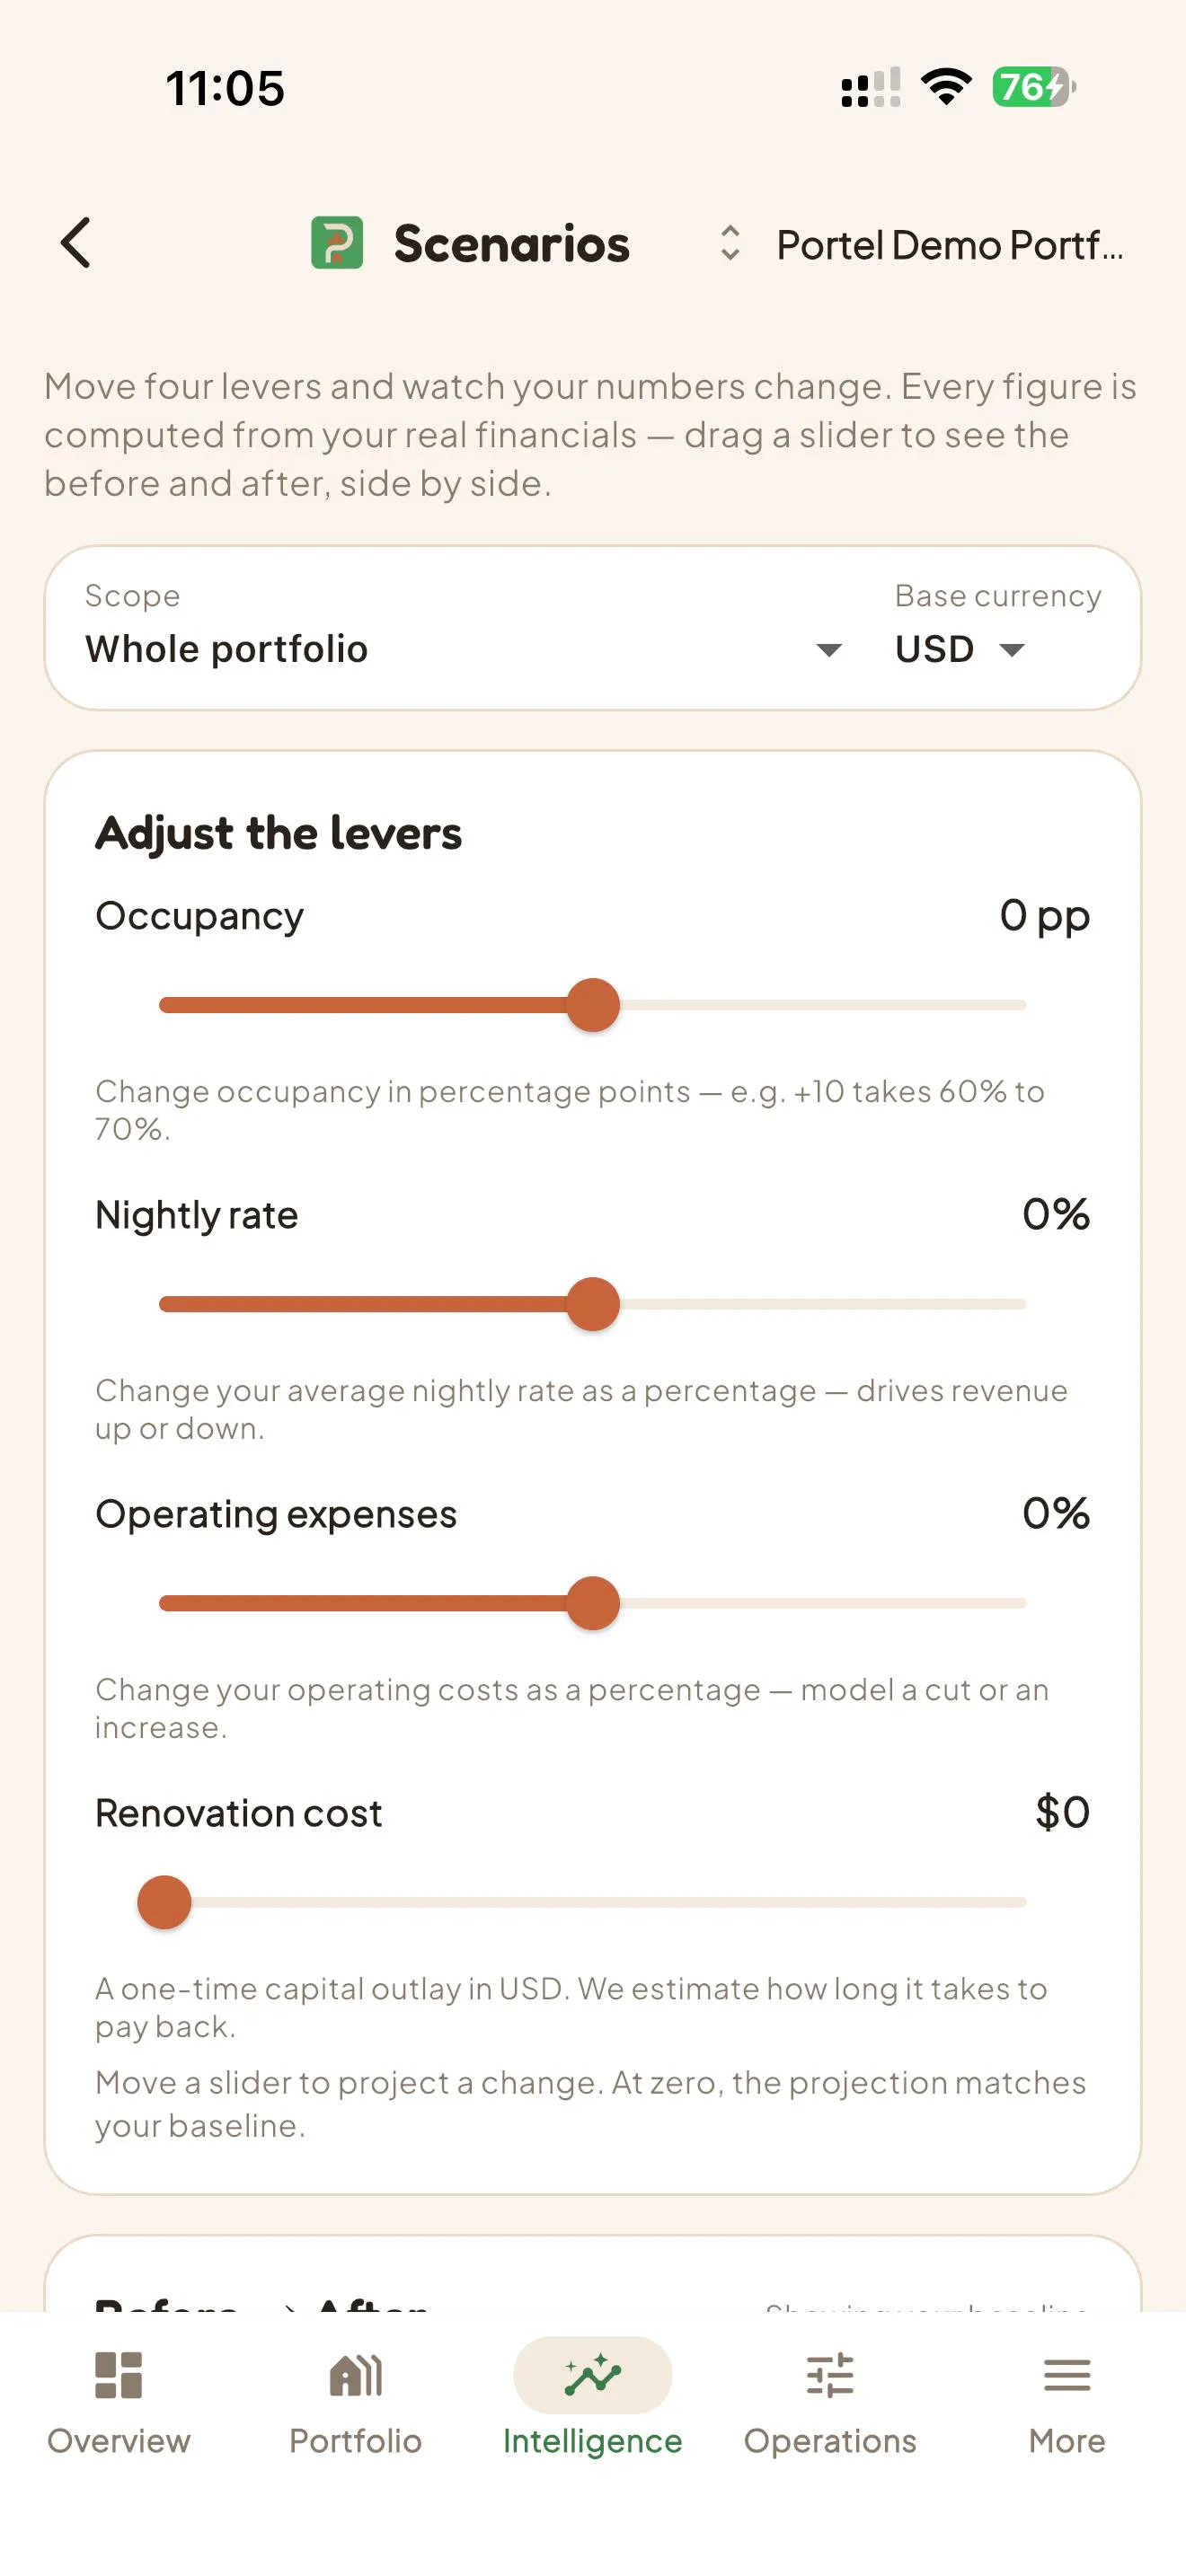Click the Operating expenses slider handle
The height and width of the screenshot is (2576, 1186).
[x=593, y=1603]
